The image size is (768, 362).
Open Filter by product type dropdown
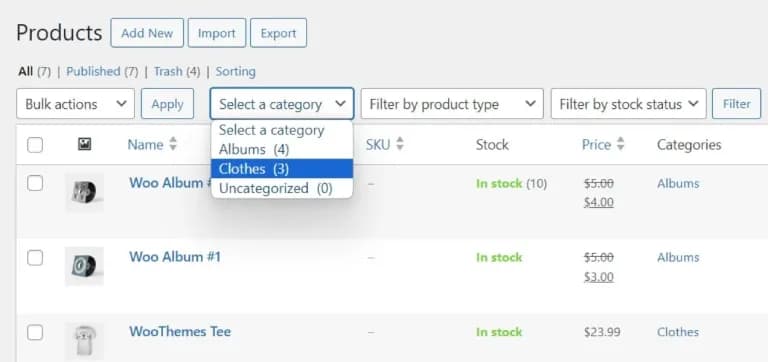452,104
